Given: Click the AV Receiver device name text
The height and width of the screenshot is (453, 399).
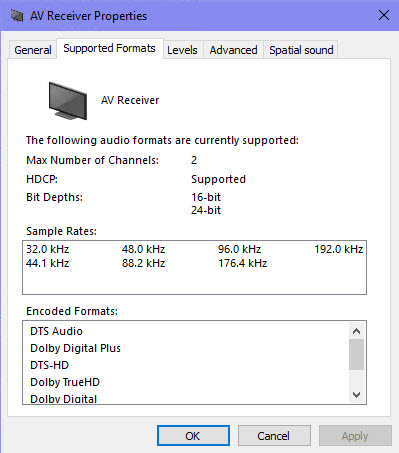Looking at the screenshot, I should (130, 100).
